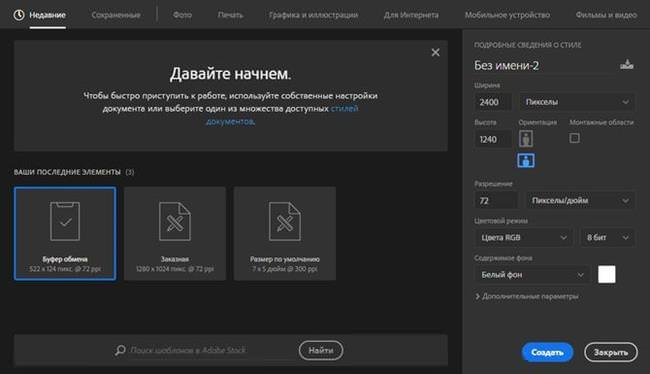Save the document preset icon
The height and width of the screenshot is (374, 650).
point(626,65)
